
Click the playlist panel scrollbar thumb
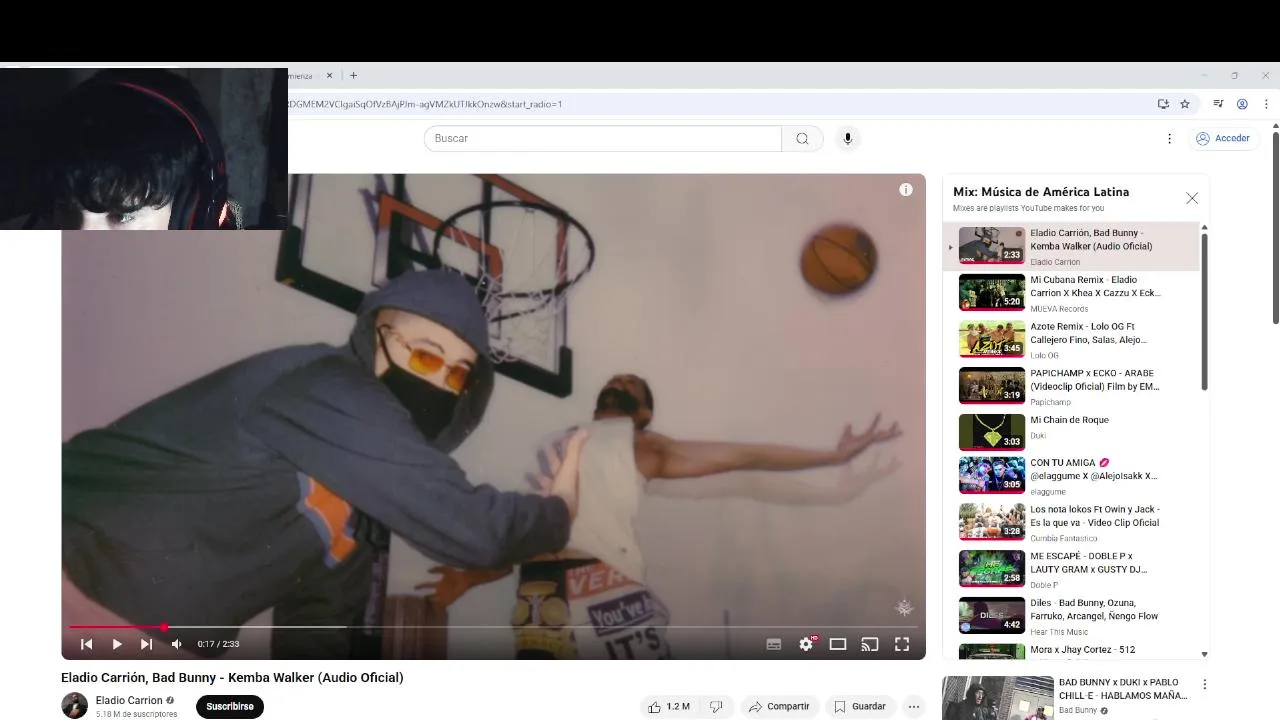tap(1204, 310)
